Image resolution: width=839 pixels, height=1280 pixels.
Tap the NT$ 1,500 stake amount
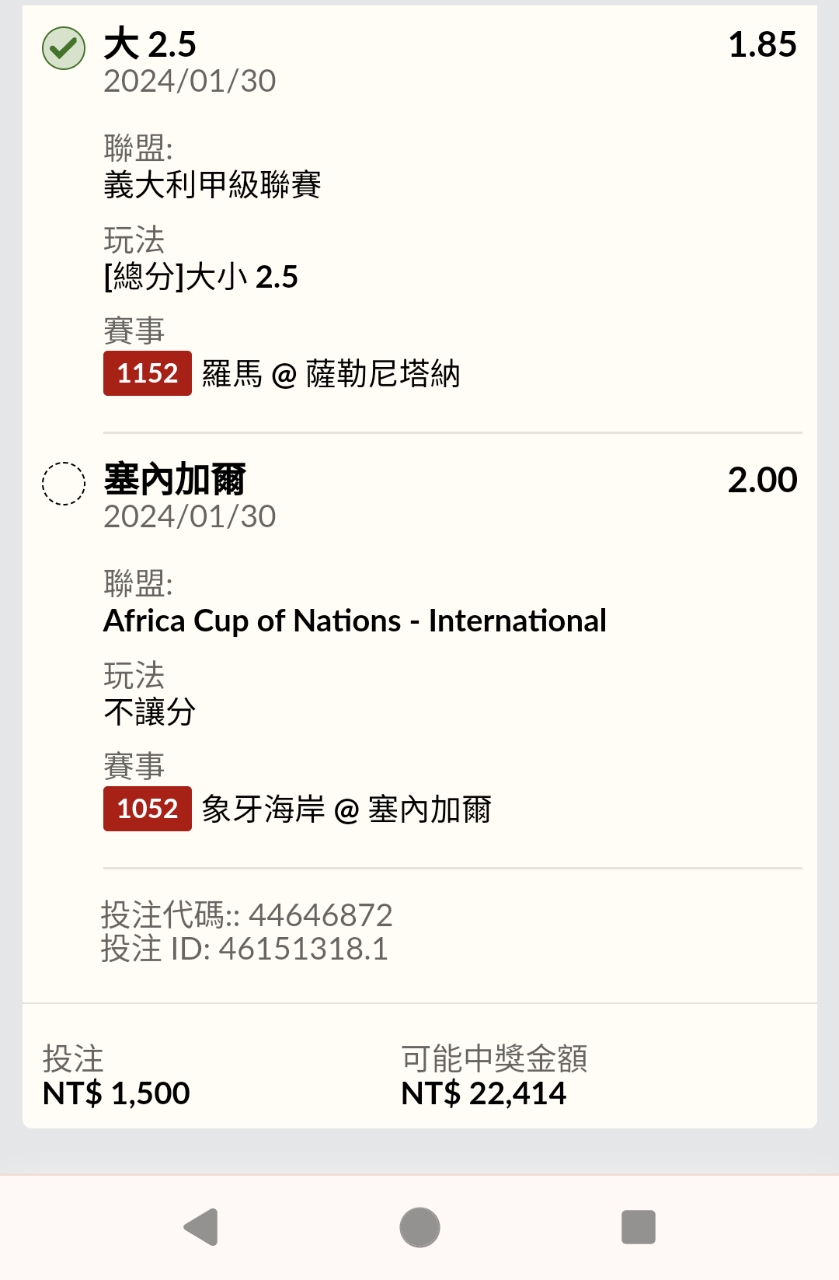coord(116,1093)
